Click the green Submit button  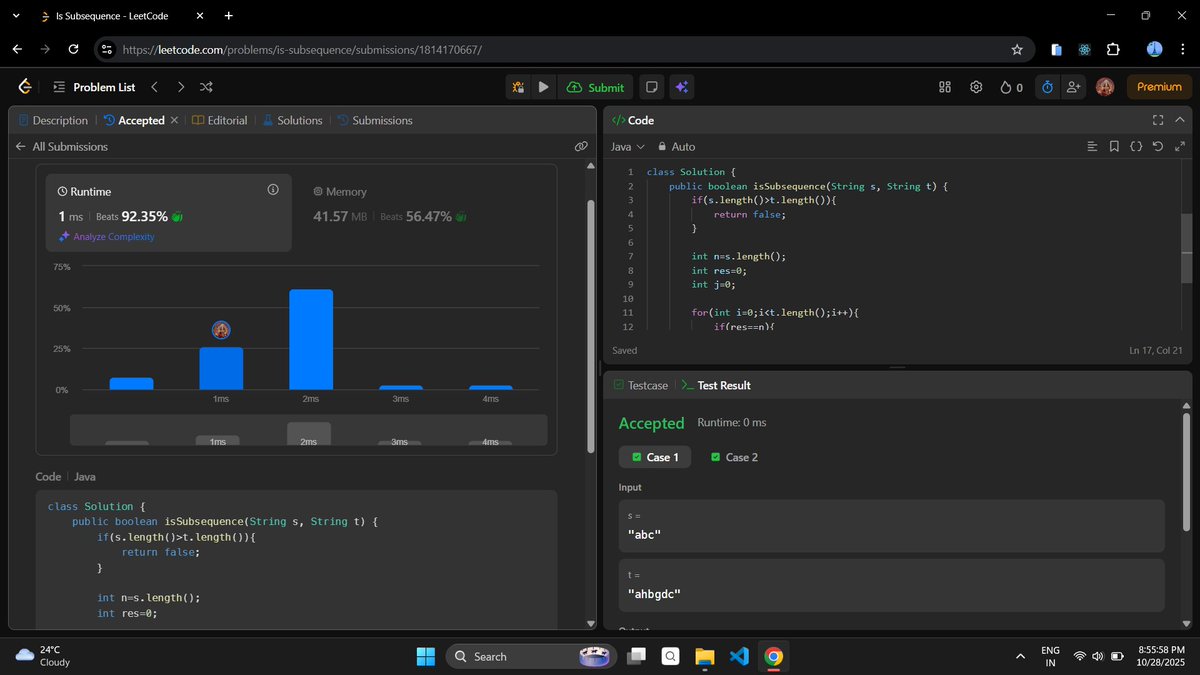[x=596, y=87]
